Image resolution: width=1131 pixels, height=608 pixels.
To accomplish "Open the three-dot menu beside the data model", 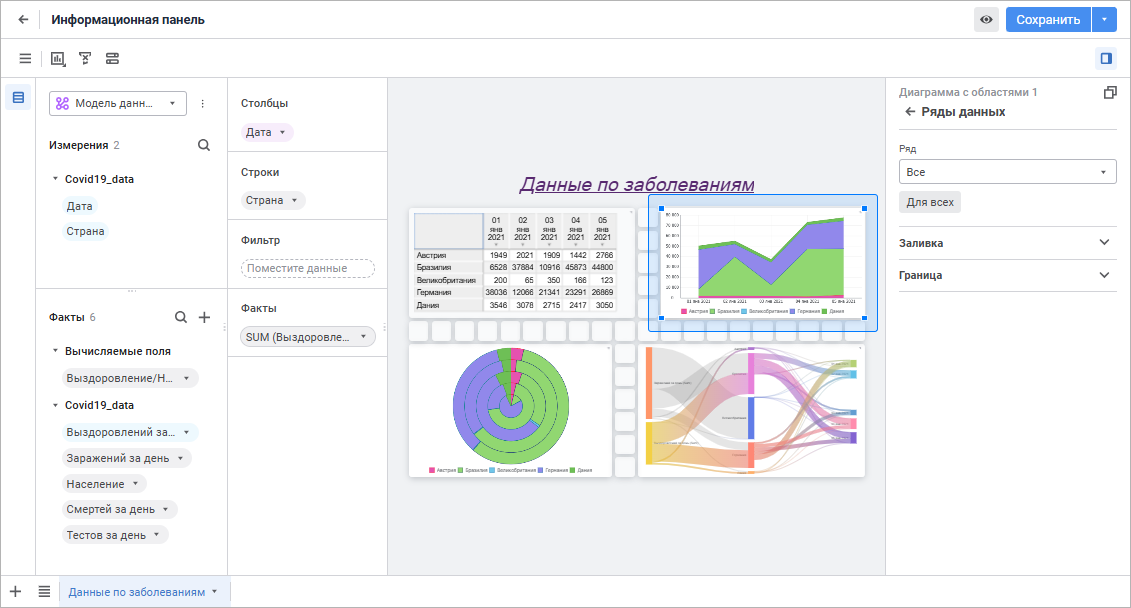I will click(203, 104).
